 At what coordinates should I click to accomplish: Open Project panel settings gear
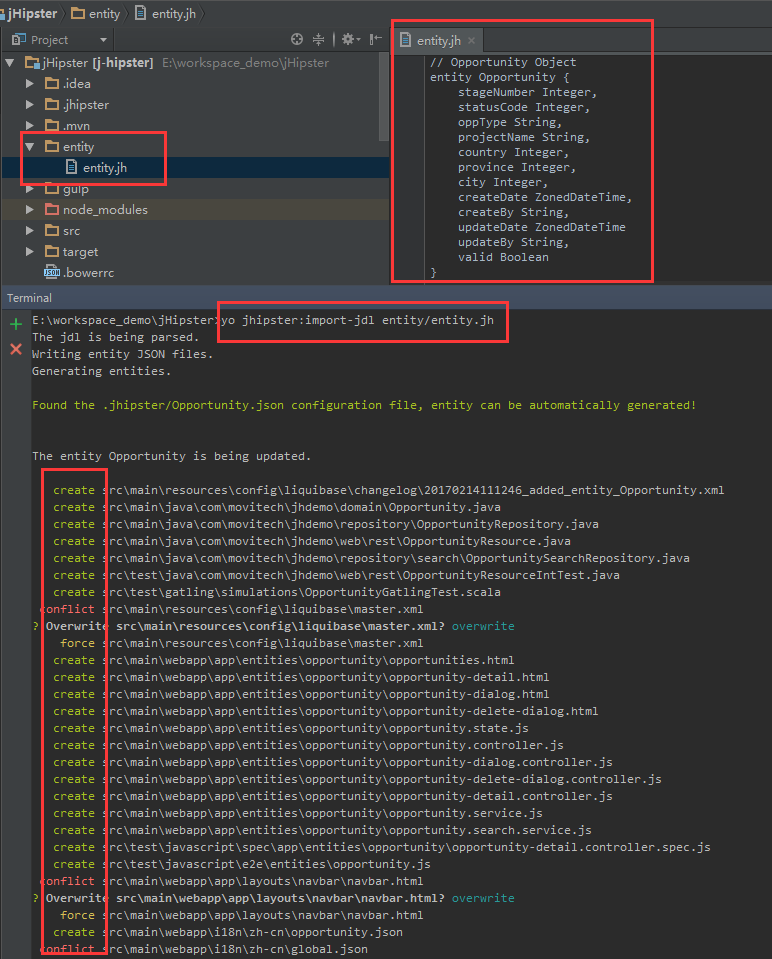pyautogui.click(x=347, y=40)
